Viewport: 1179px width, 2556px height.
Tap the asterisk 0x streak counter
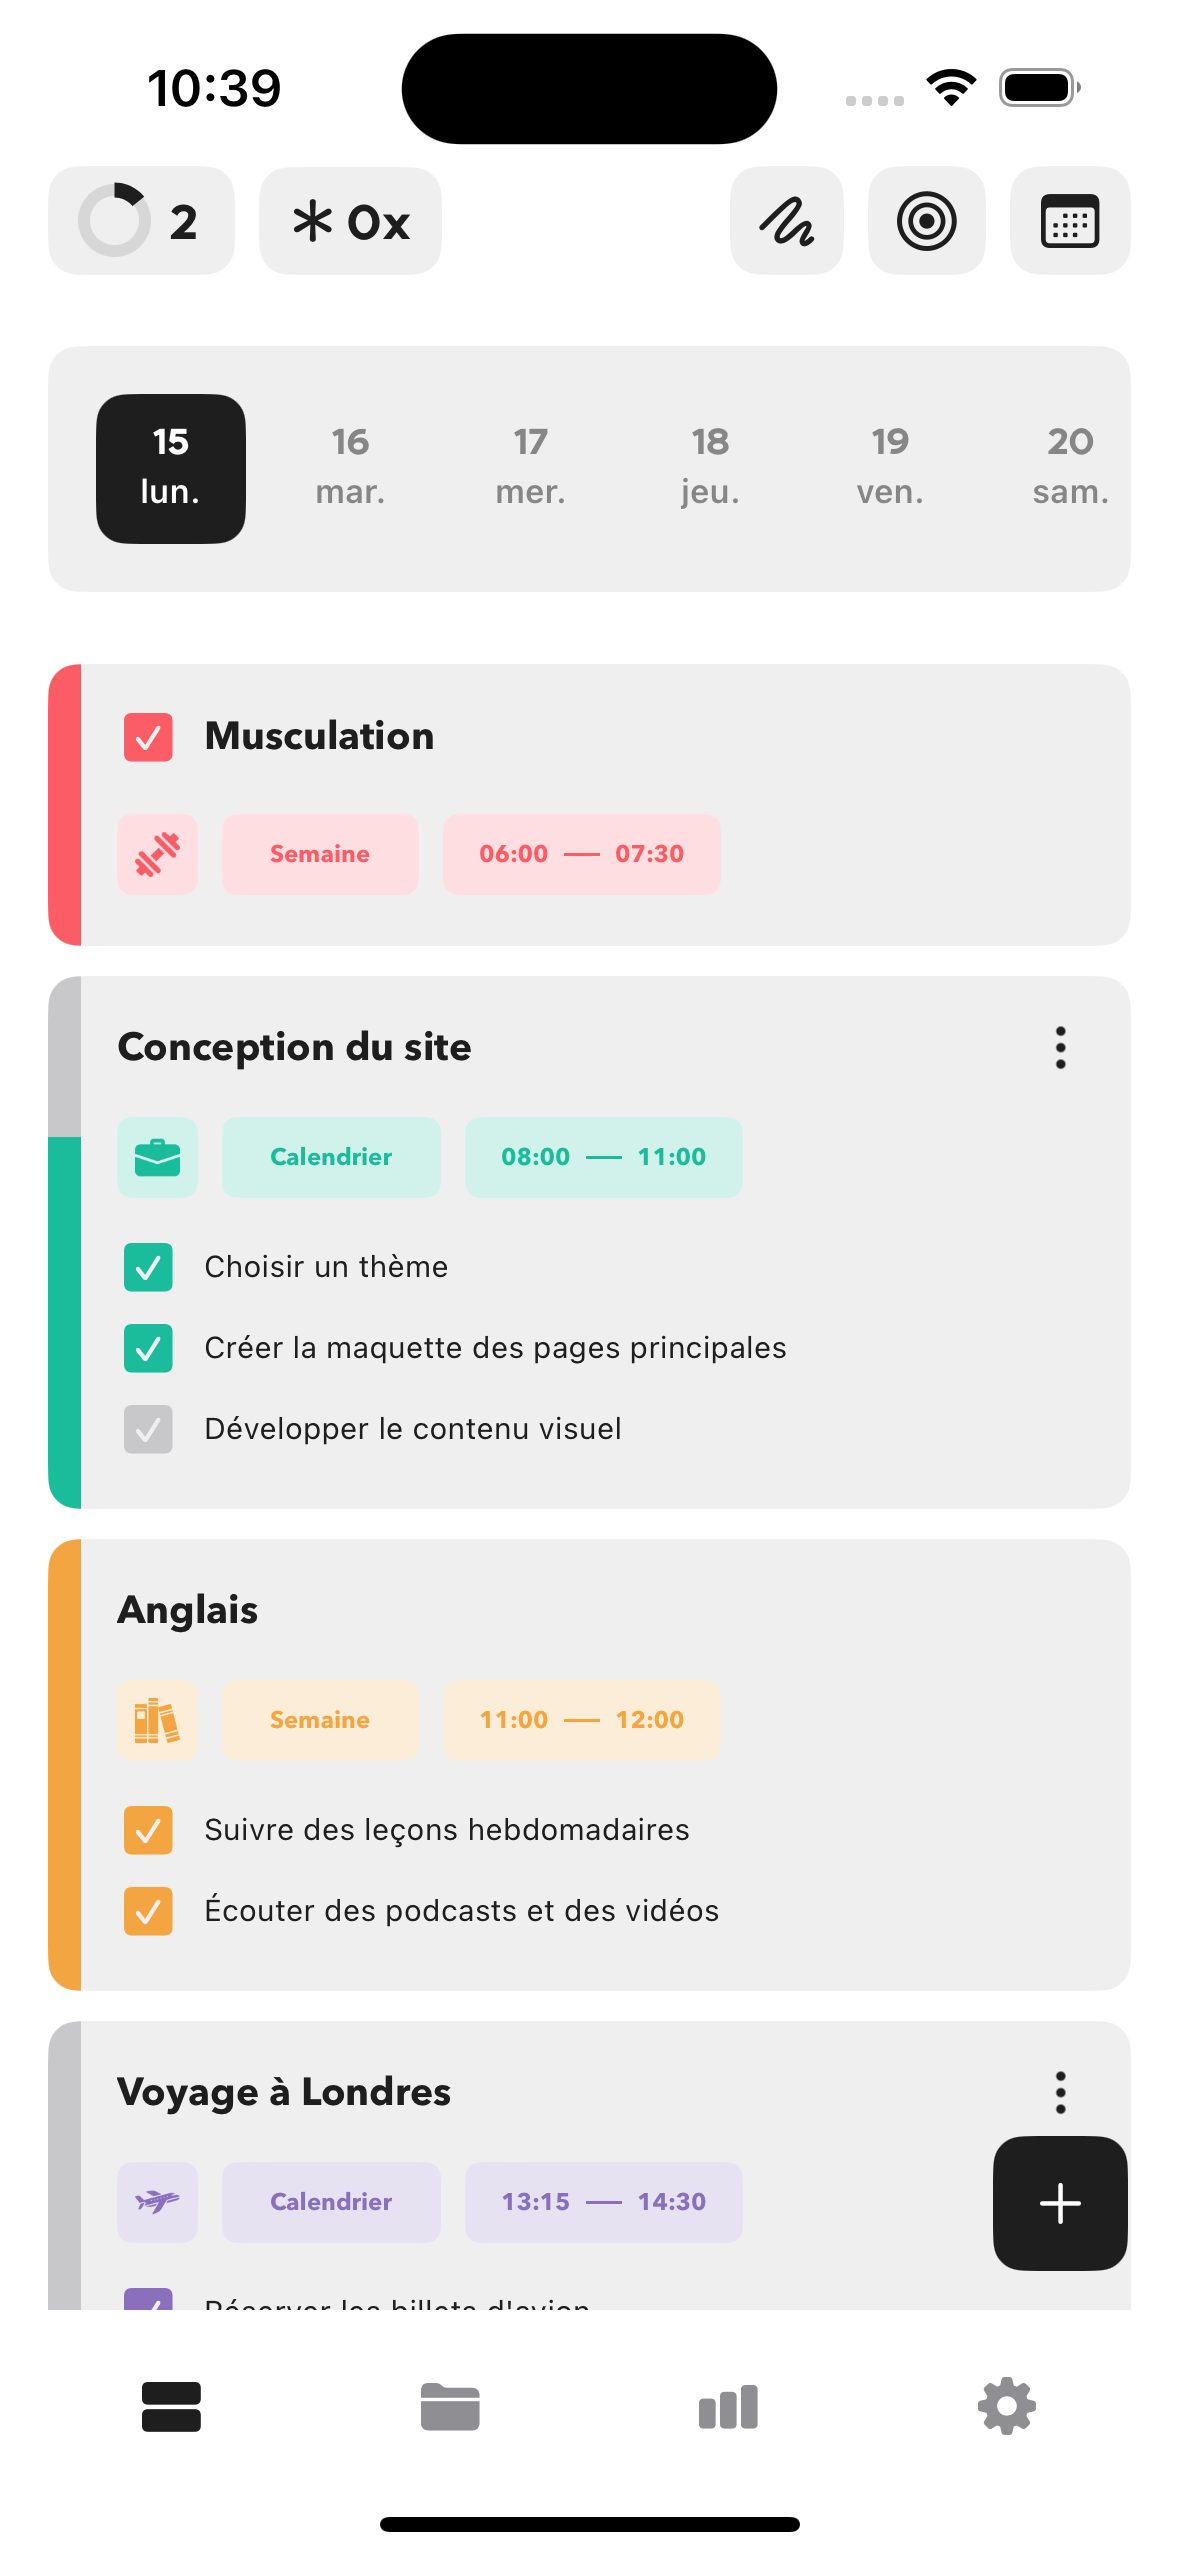click(x=350, y=221)
